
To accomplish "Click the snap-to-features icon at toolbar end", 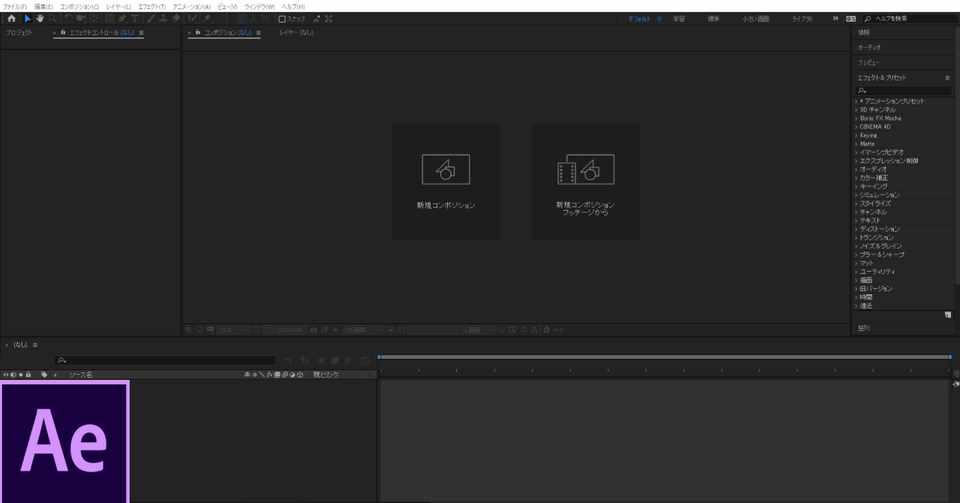I will pos(329,19).
